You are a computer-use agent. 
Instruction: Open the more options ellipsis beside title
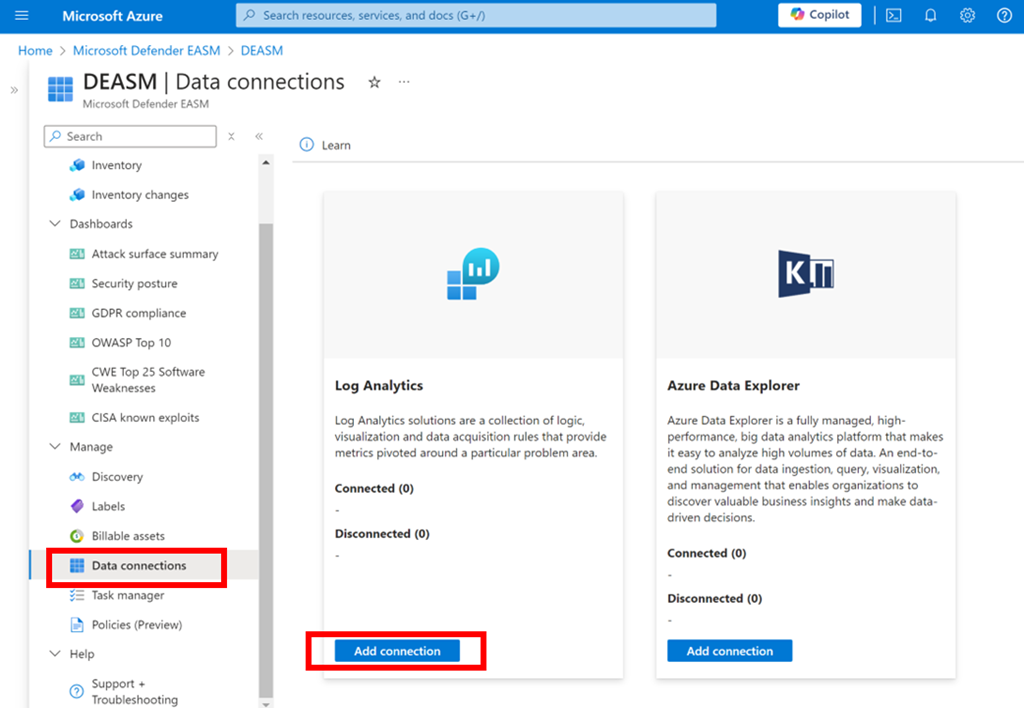coord(404,83)
